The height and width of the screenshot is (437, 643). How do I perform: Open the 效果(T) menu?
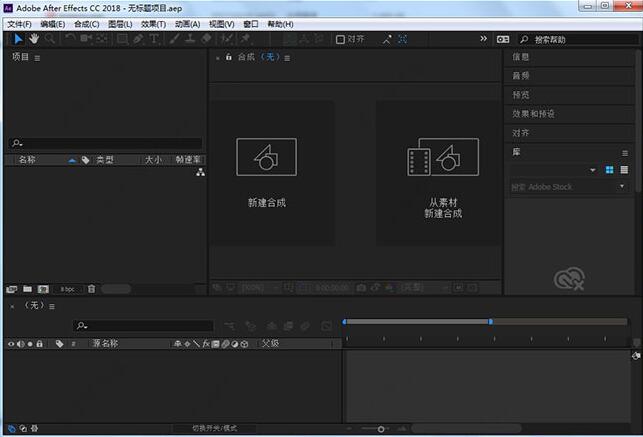point(153,23)
